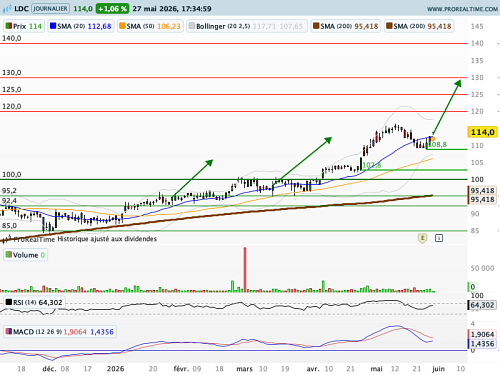Image resolution: width=500 pixels, height=375 pixels.
Task: Open the RSI (14) 64,302 legend
Action: [34, 302]
